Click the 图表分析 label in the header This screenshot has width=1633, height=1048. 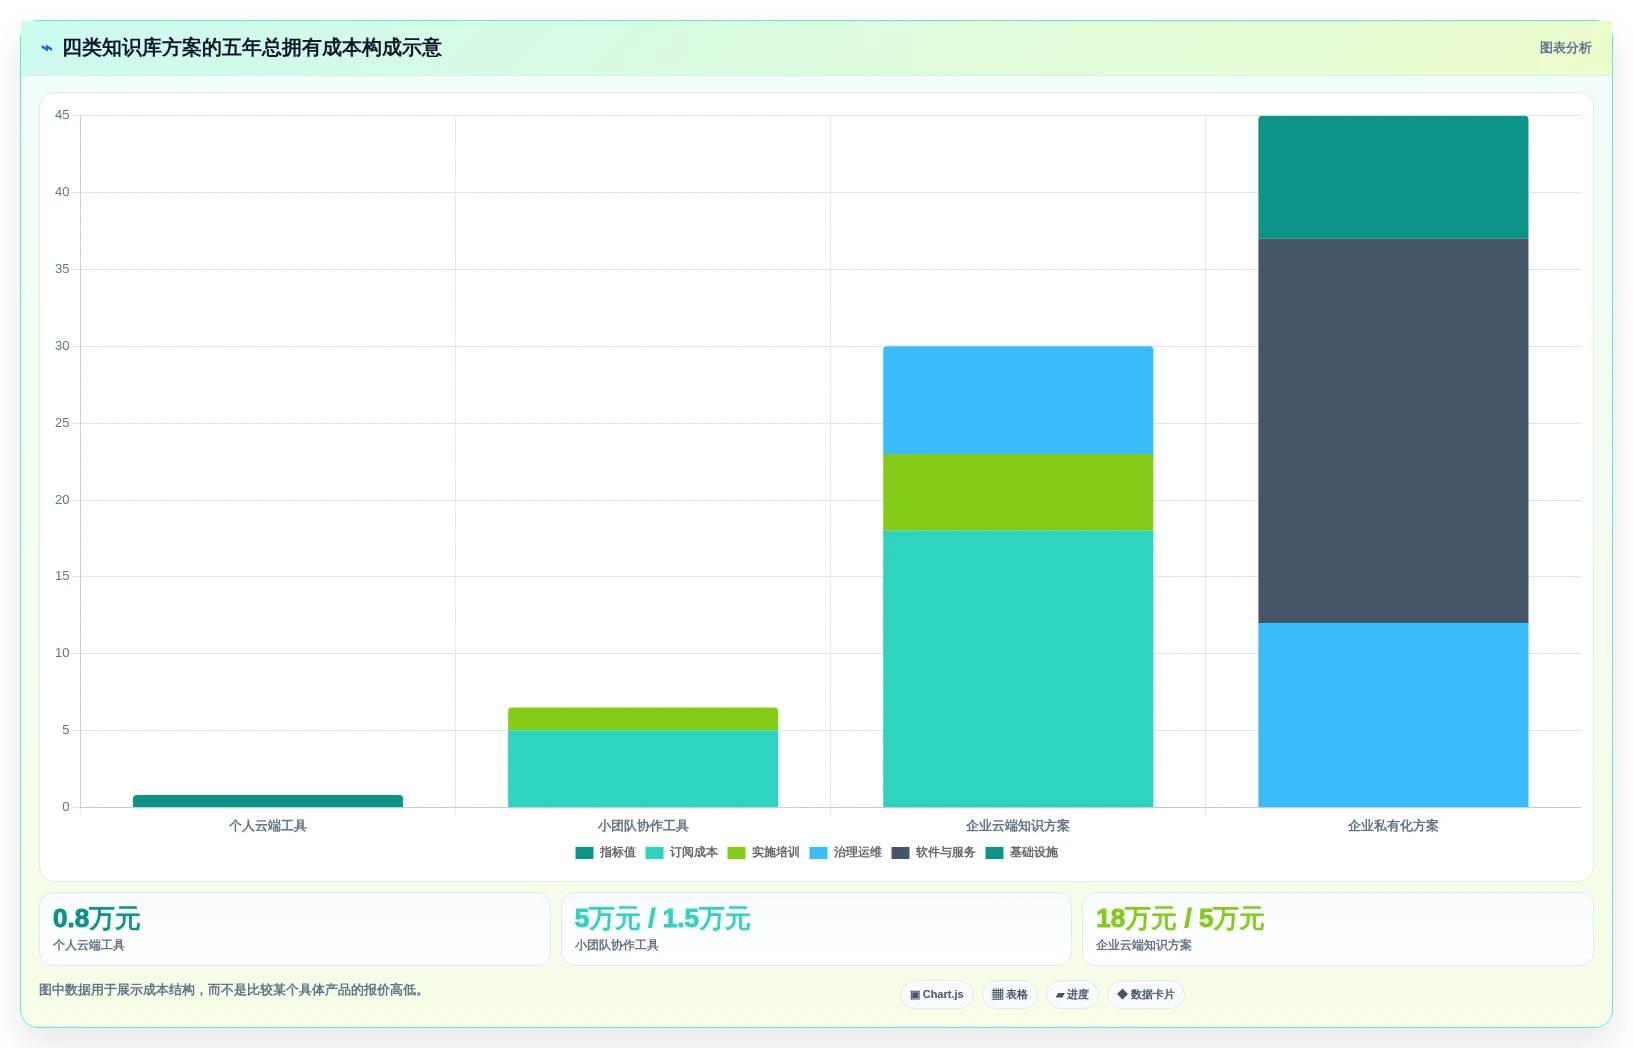(1565, 48)
